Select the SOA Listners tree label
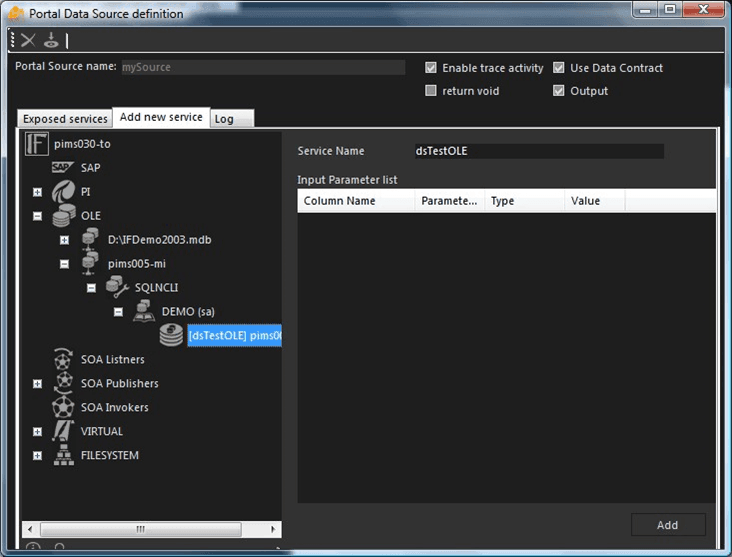The width and height of the screenshot is (732, 557). (113, 360)
